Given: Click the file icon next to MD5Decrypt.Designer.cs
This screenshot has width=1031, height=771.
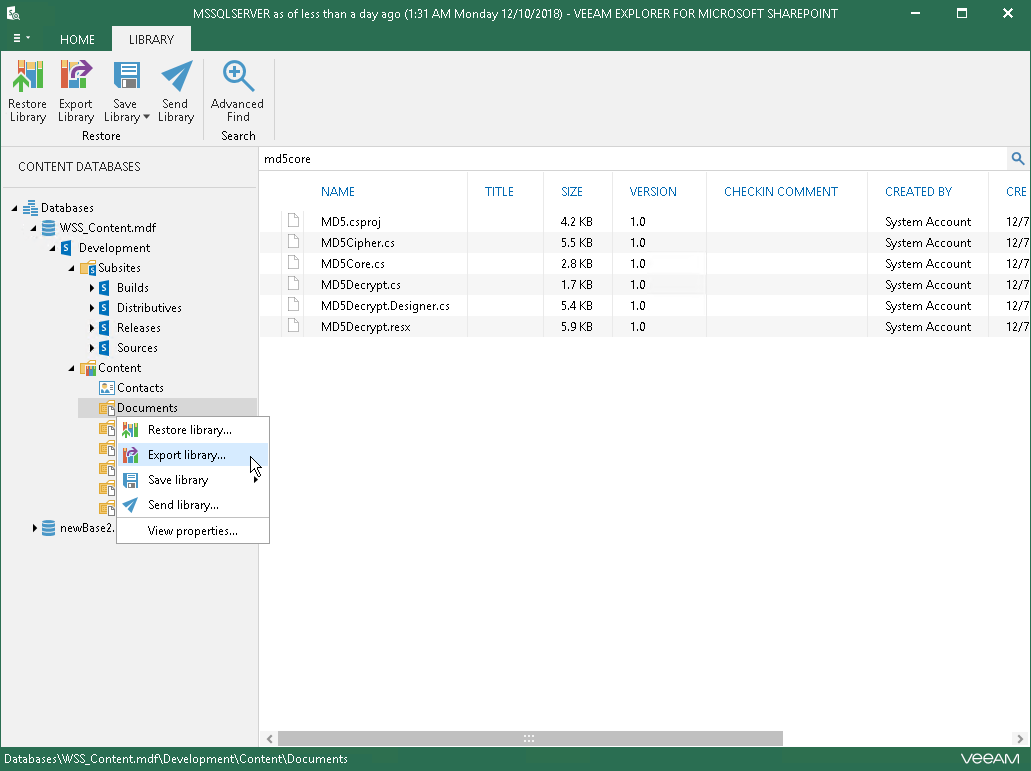Looking at the screenshot, I should click(x=293, y=305).
